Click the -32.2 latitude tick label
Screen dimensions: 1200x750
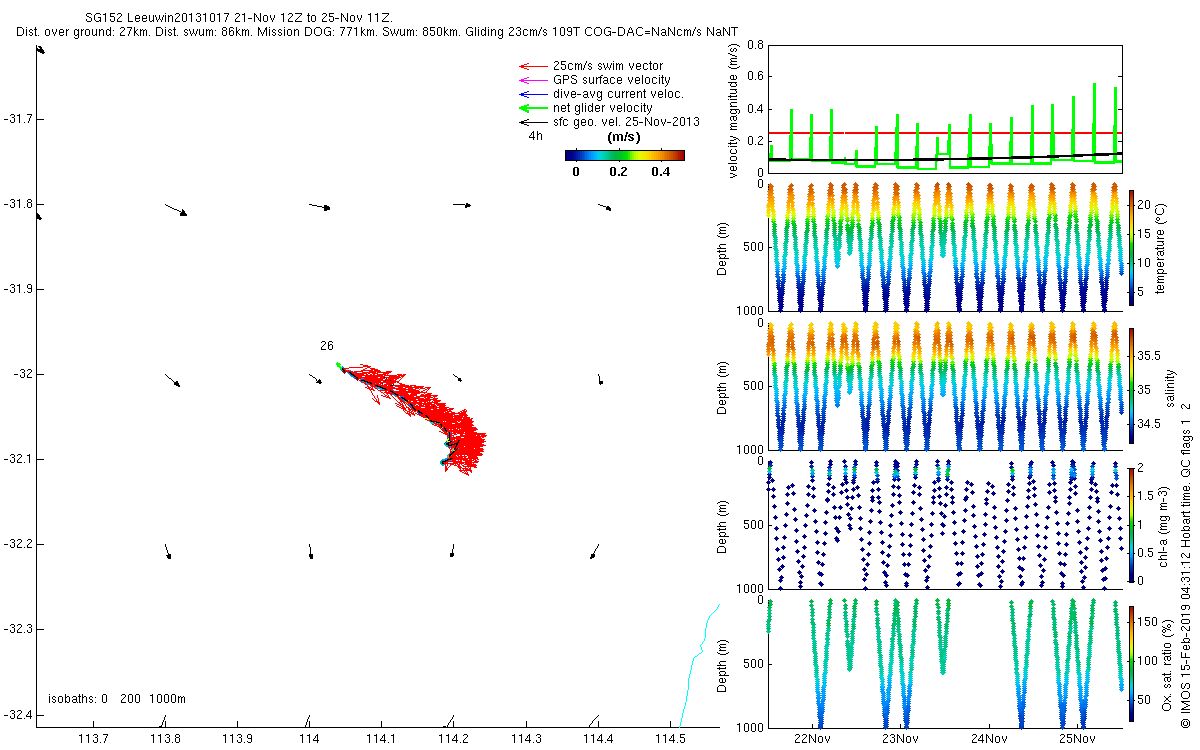coord(18,544)
